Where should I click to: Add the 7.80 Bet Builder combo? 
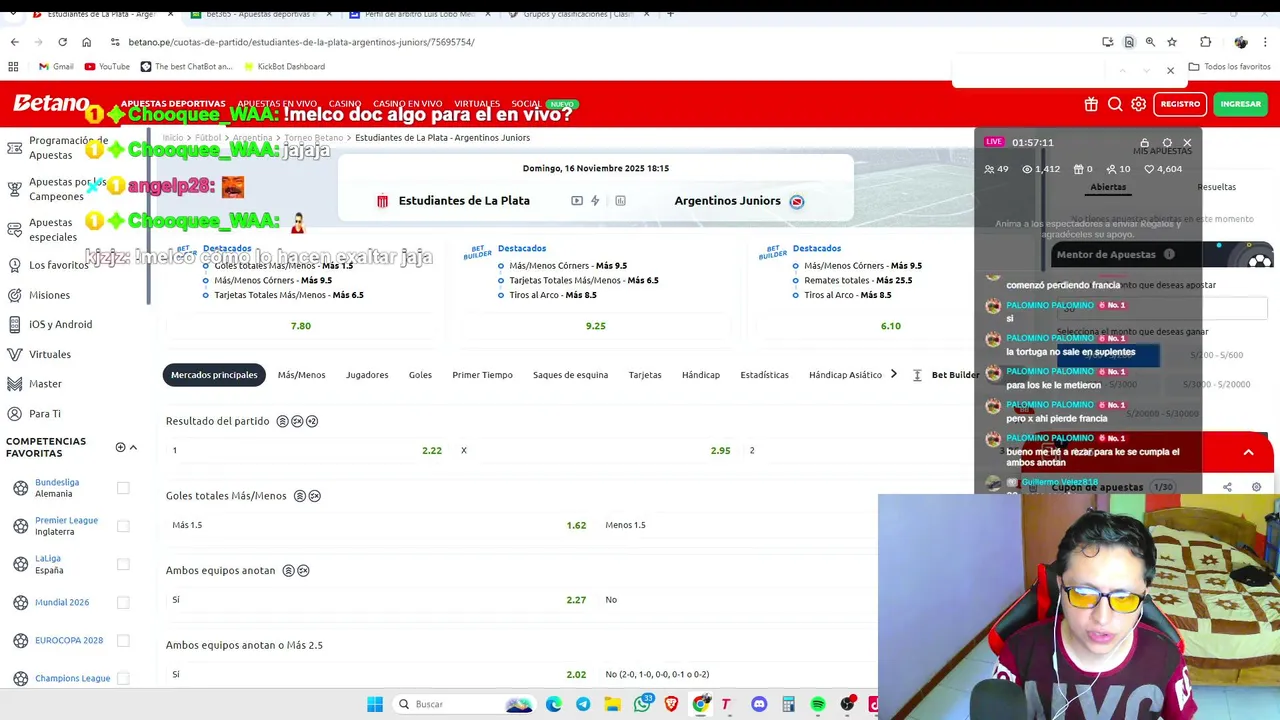(301, 326)
